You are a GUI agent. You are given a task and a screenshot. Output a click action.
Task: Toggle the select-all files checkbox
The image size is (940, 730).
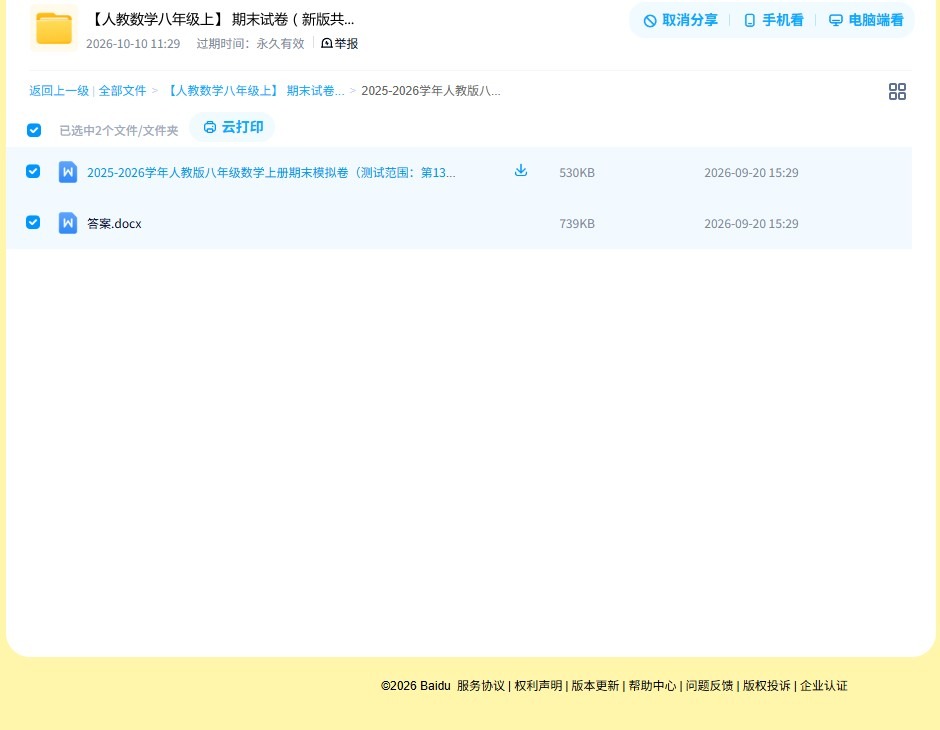pyautogui.click(x=34, y=130)
